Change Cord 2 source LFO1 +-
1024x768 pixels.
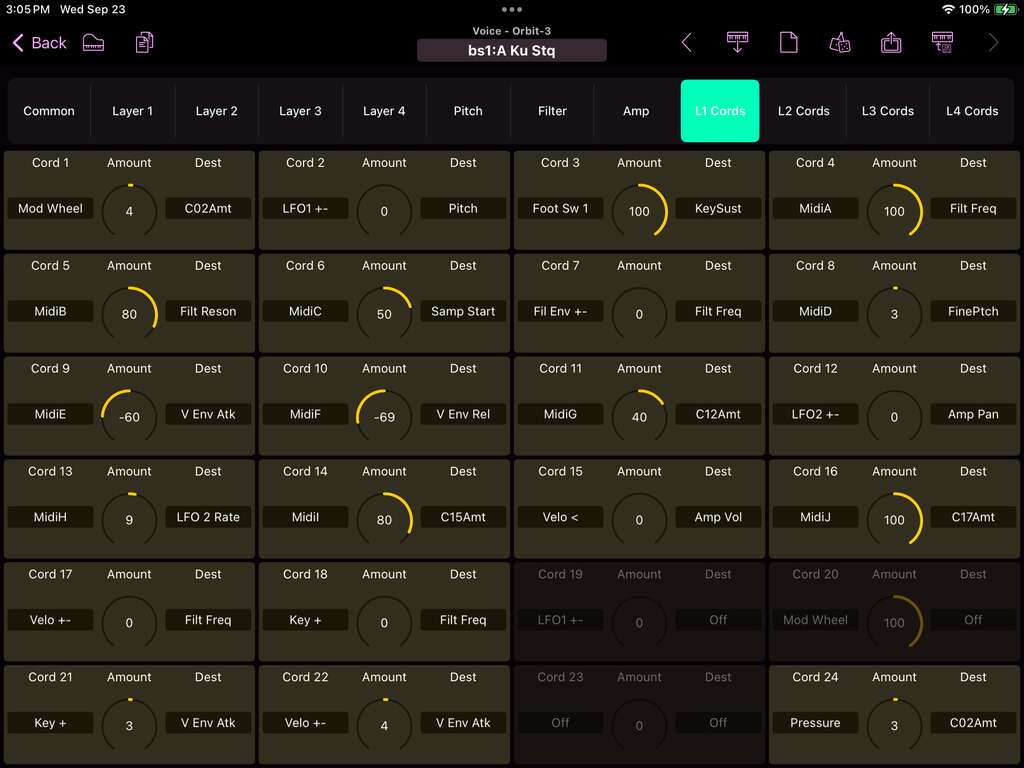pos(305,208)
